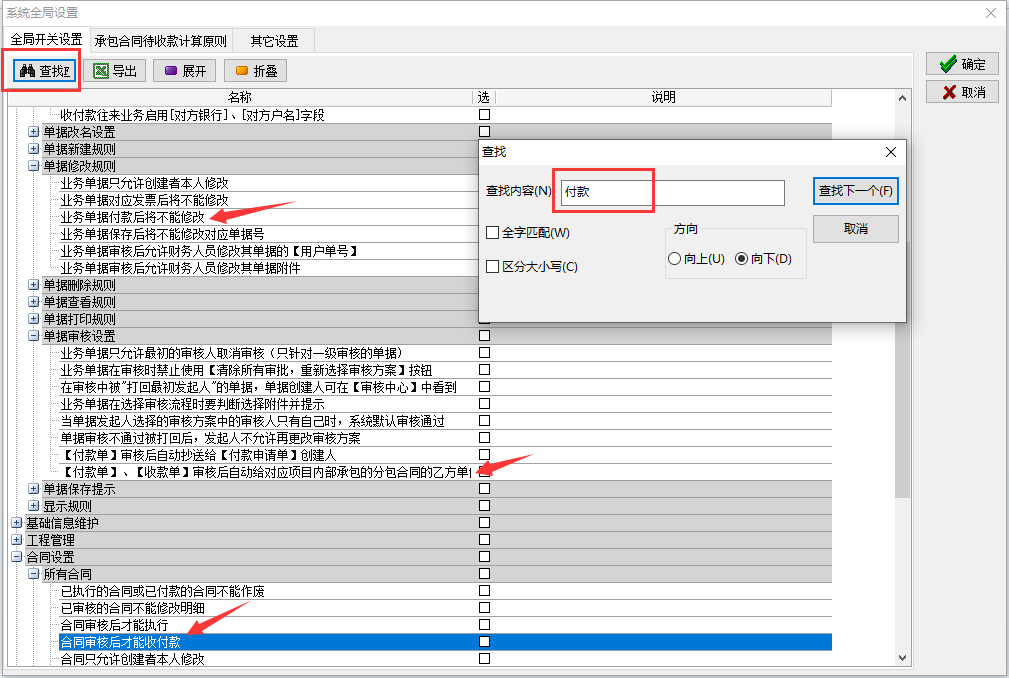The width and height of the screenshot is (1009, 678).
Task: Click the 查找下一个(F) button
Action: click(855, 191)
